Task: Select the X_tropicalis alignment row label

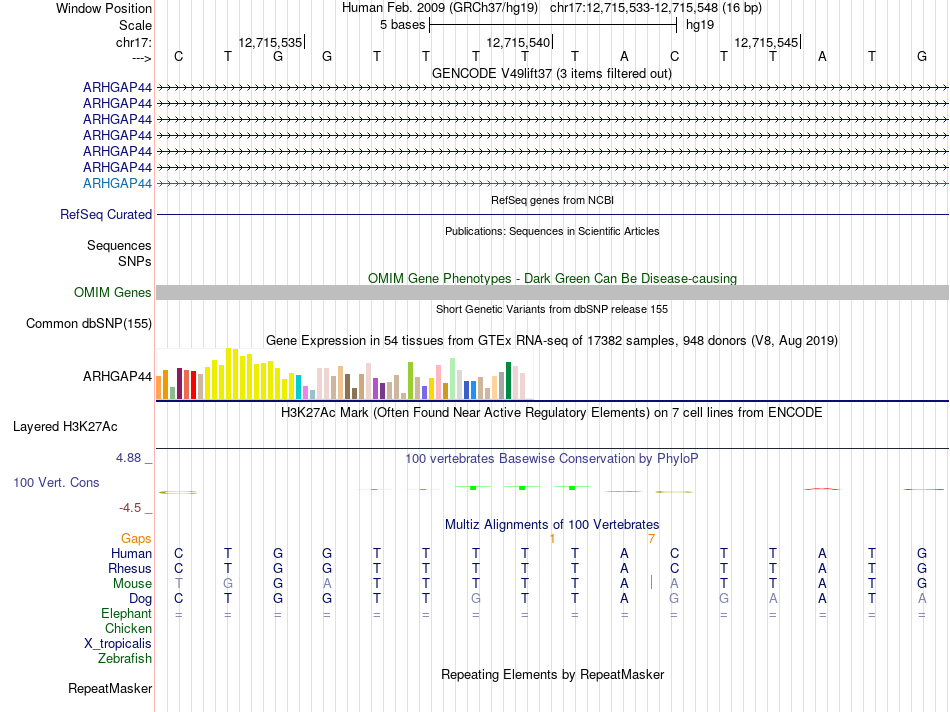Action: [x=118, y=644]
